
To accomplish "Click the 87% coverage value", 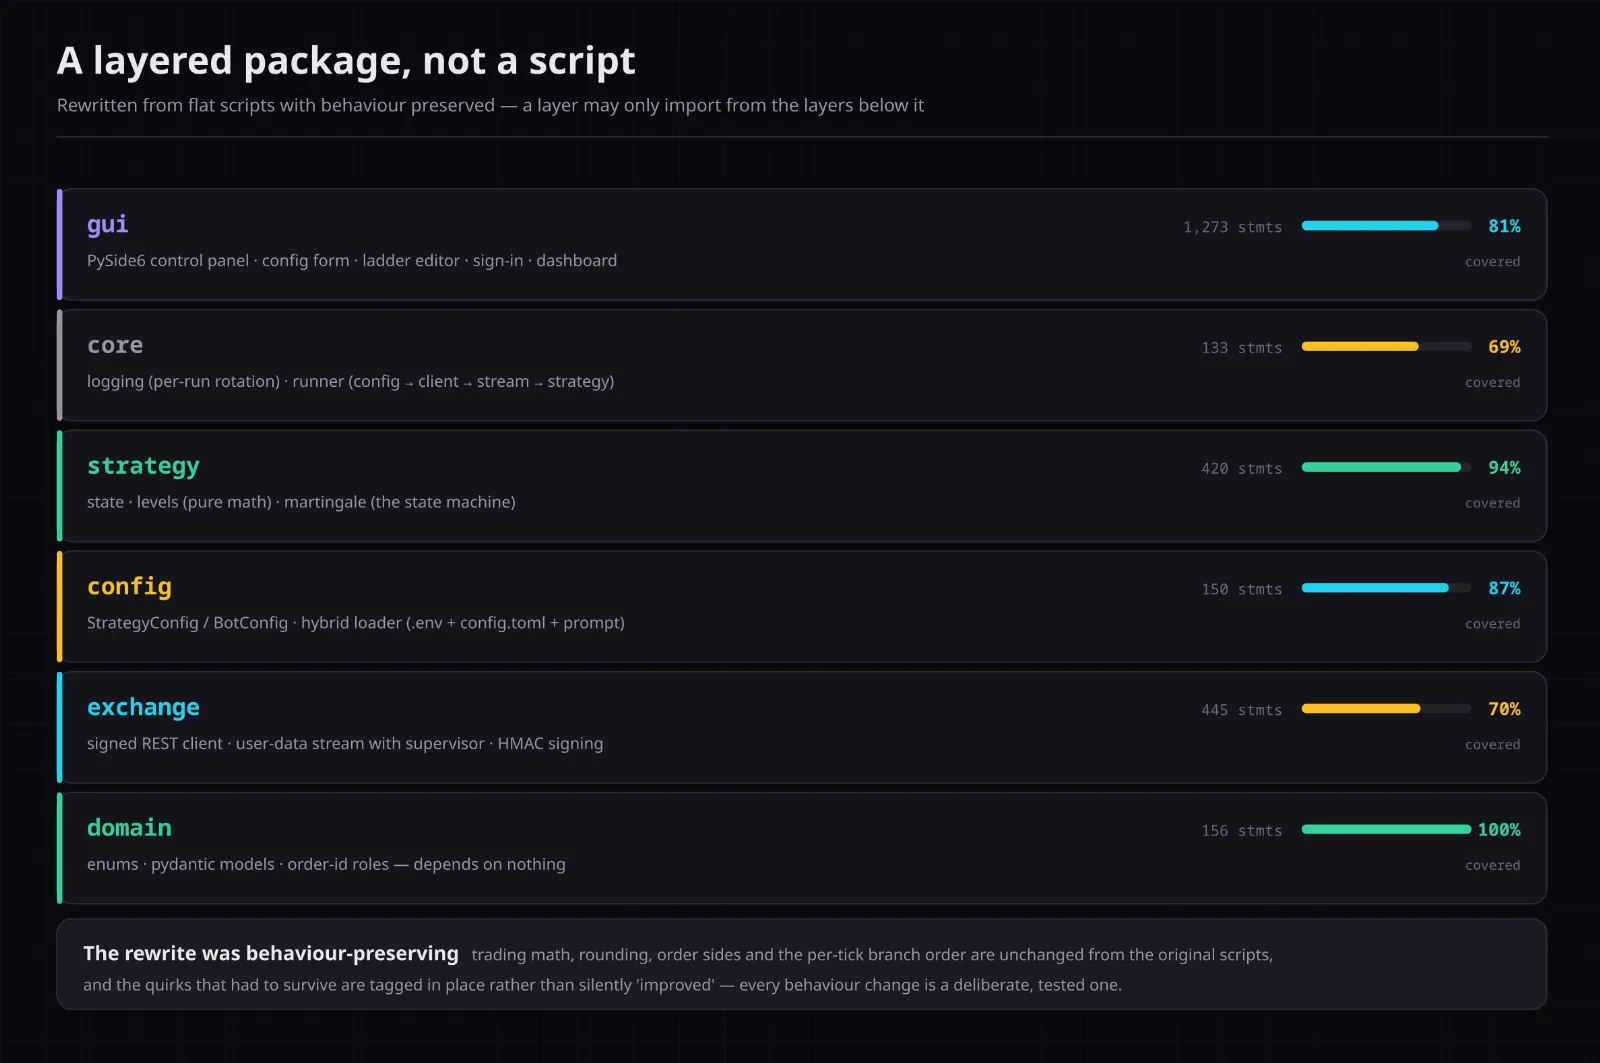I will point(1504,588).
